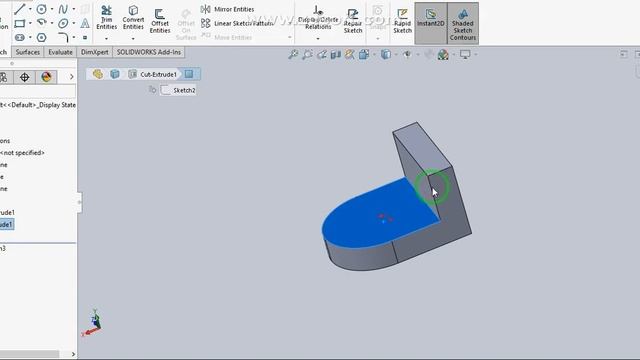Select the Circle sketch tool
The width and height of the screenshot is (640, 360).
(41, 9)
